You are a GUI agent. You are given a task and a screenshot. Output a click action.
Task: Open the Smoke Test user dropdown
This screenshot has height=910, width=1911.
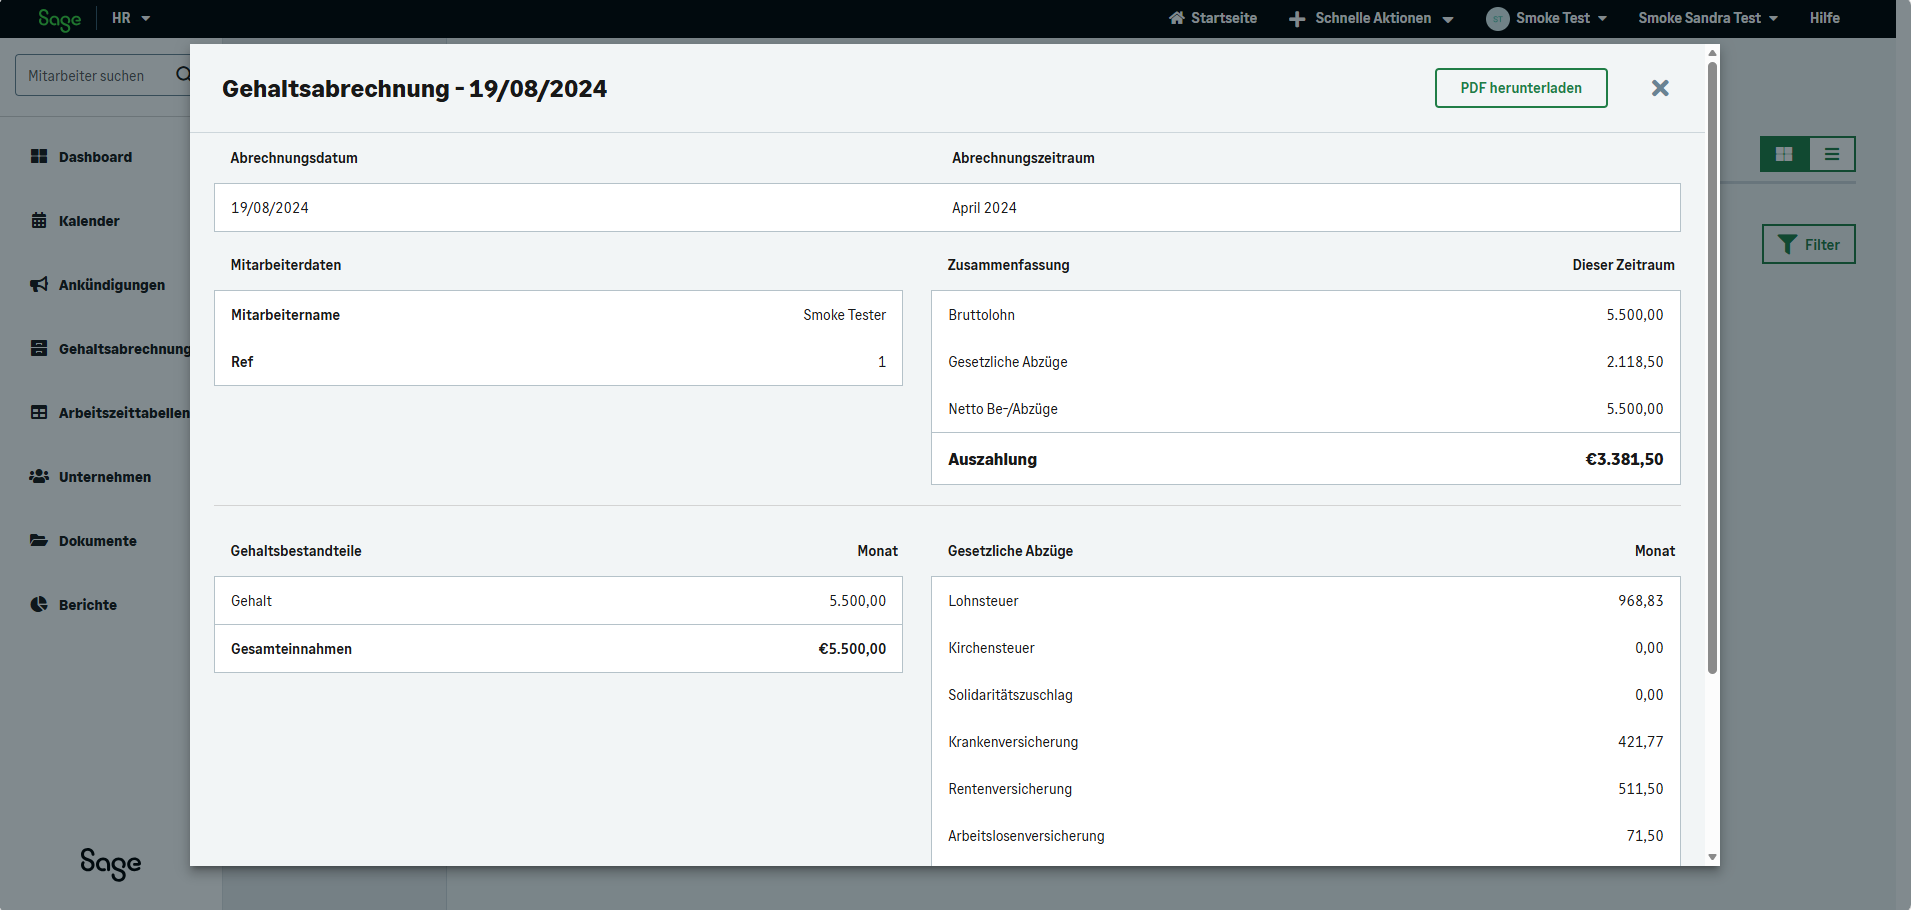1547,18
